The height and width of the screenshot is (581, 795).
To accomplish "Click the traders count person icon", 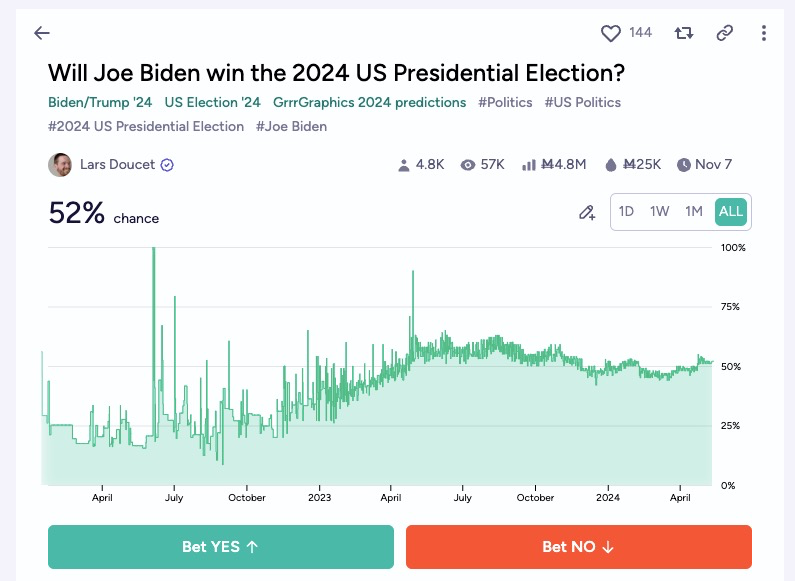I will [404, 165].
